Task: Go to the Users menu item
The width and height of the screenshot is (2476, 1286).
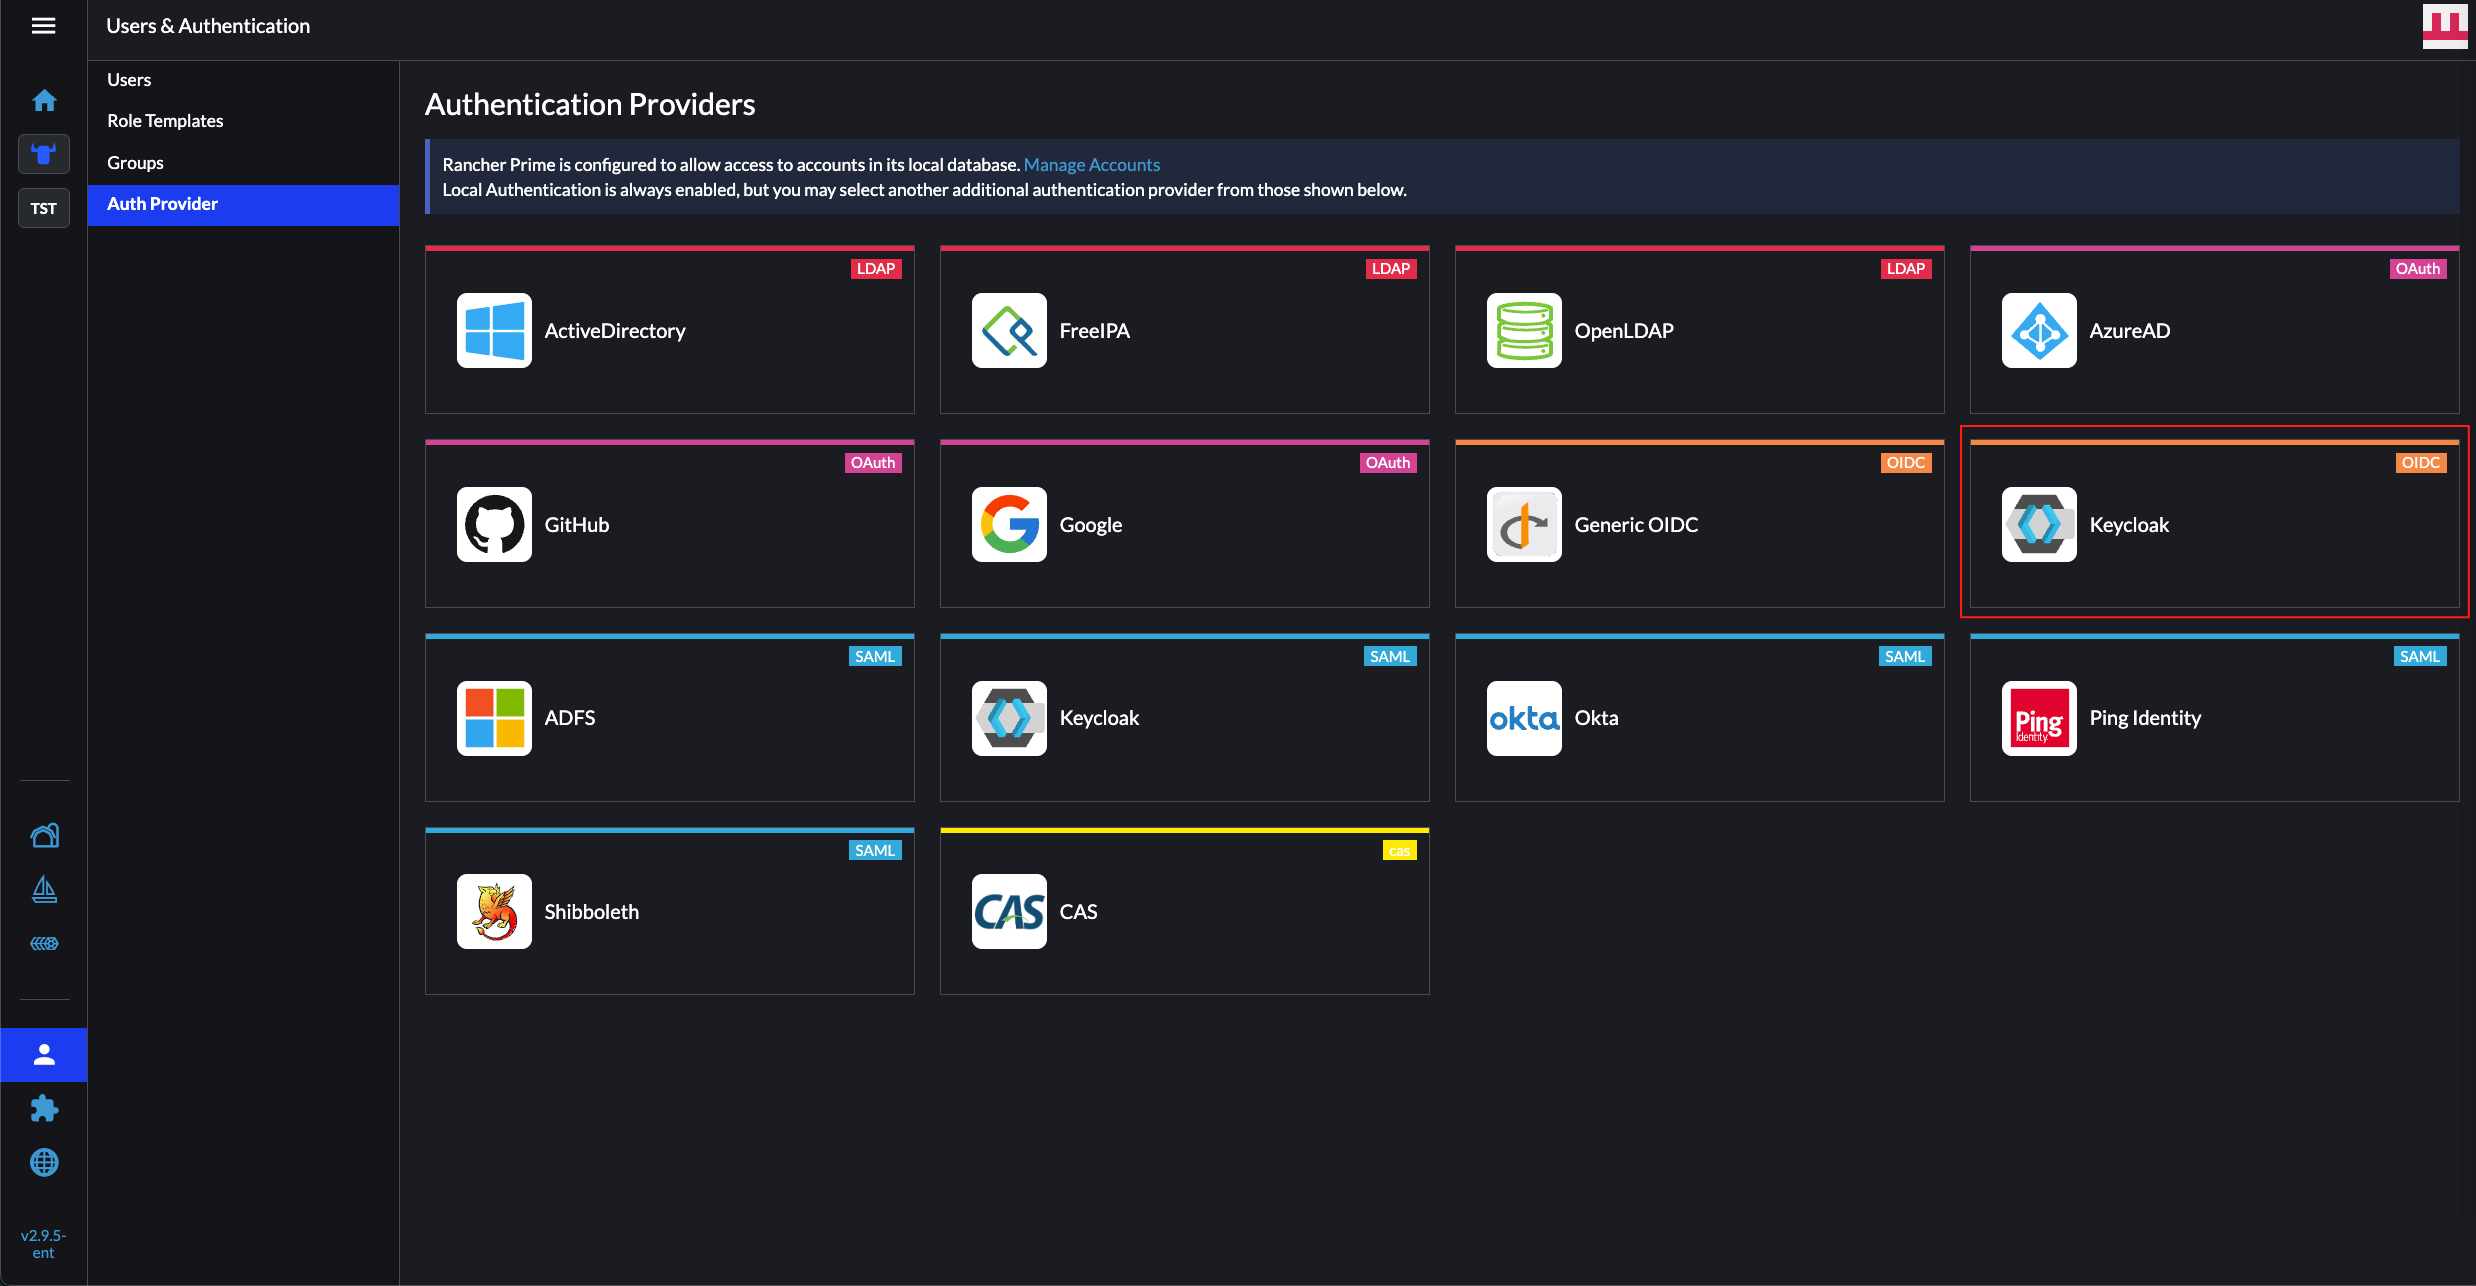Action: click(x=129, y=79)
